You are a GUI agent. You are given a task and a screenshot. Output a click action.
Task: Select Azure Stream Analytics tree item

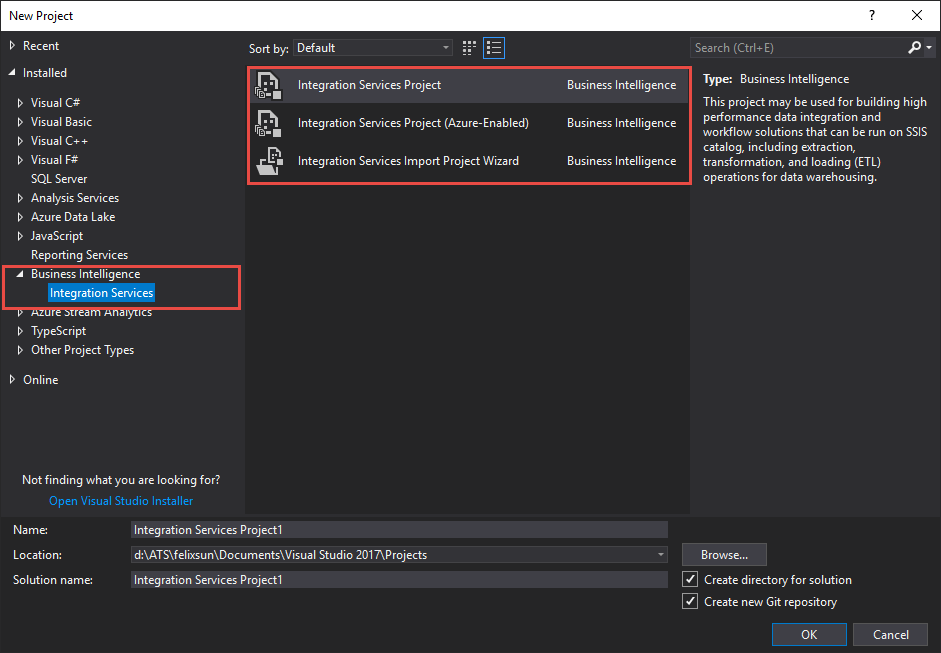(91, 312)
